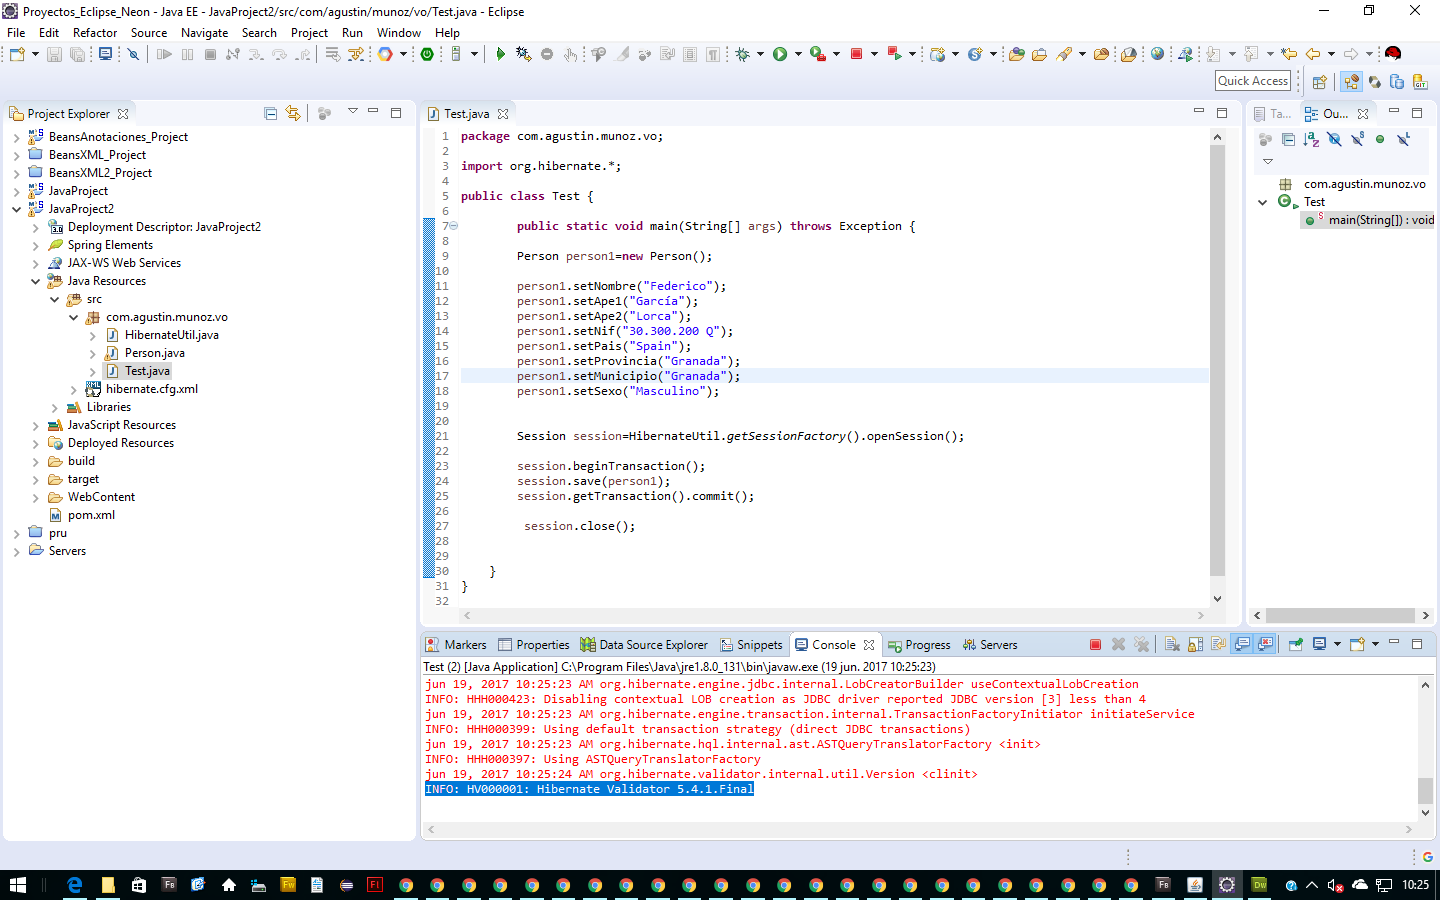
Task: Terminate the console process with red square
Action: point(1095,644)
